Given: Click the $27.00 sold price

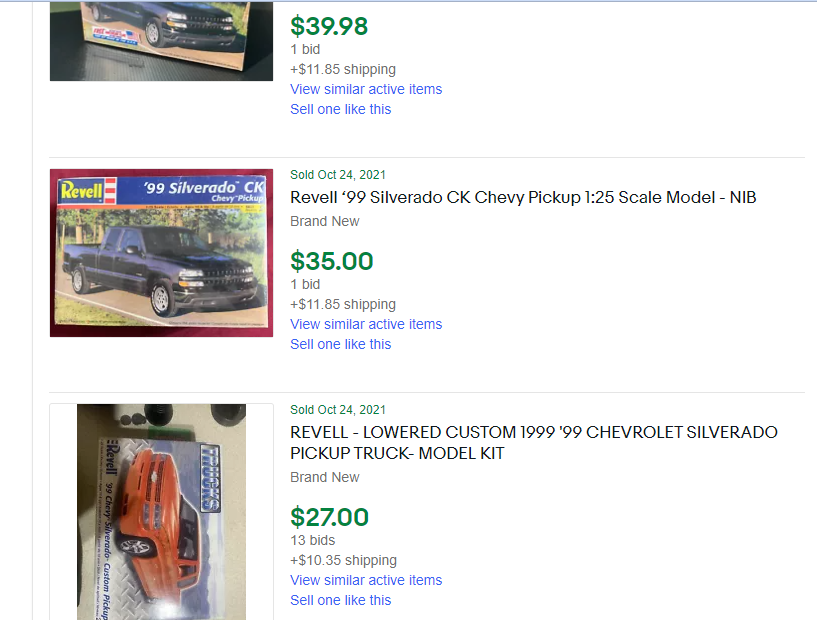Looking at the screenshot, I should pos(329,517).
